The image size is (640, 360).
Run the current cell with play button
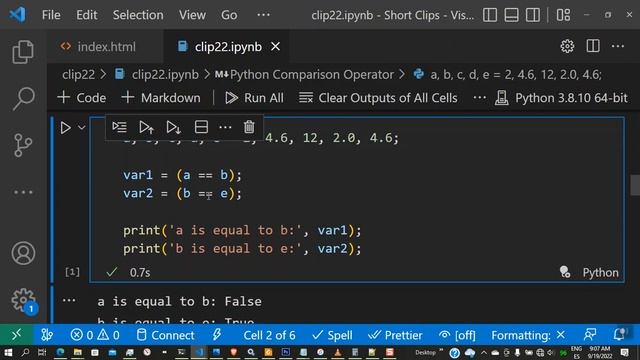tap(65, 128)
